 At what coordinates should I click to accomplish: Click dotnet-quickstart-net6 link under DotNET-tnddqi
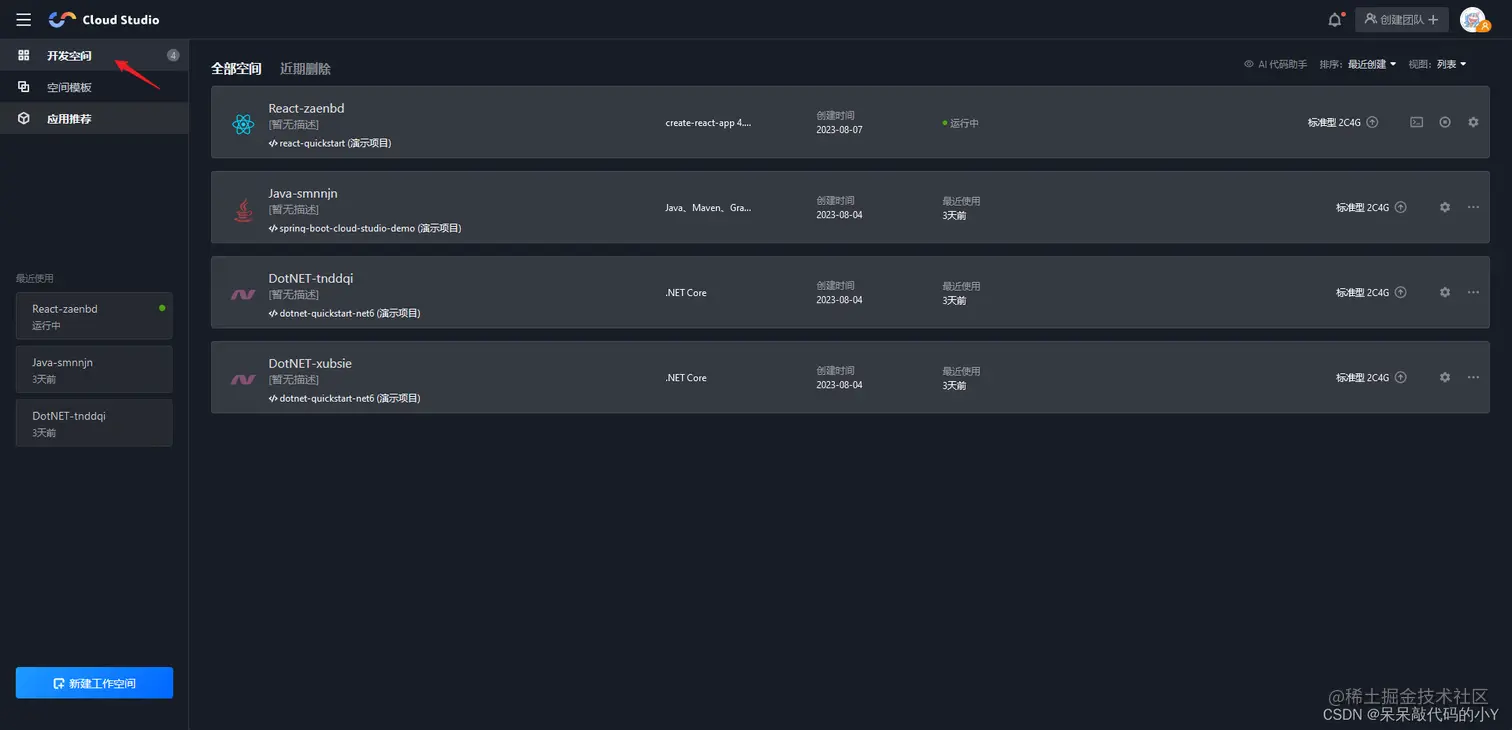click(x=344, y=313)
